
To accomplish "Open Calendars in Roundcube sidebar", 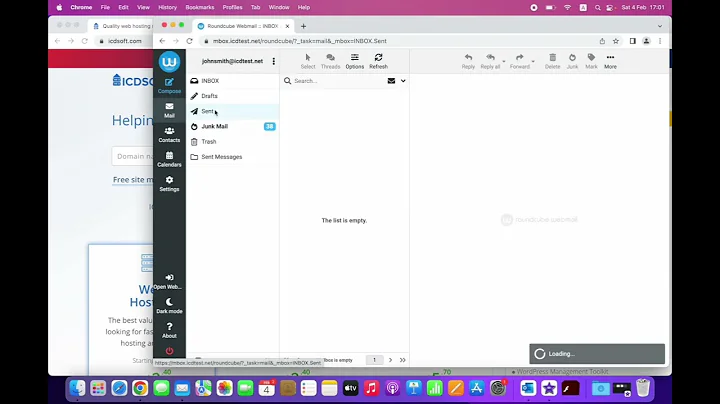I will 169,159.
